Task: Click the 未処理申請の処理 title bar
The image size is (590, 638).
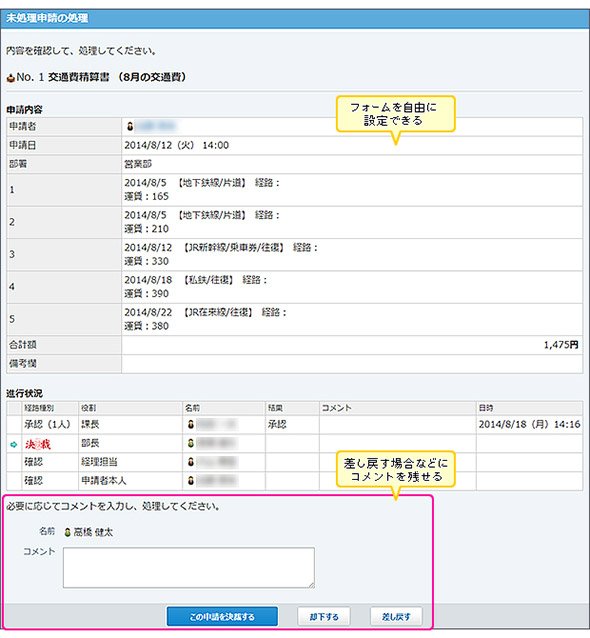Action: [x=295, y=18]
